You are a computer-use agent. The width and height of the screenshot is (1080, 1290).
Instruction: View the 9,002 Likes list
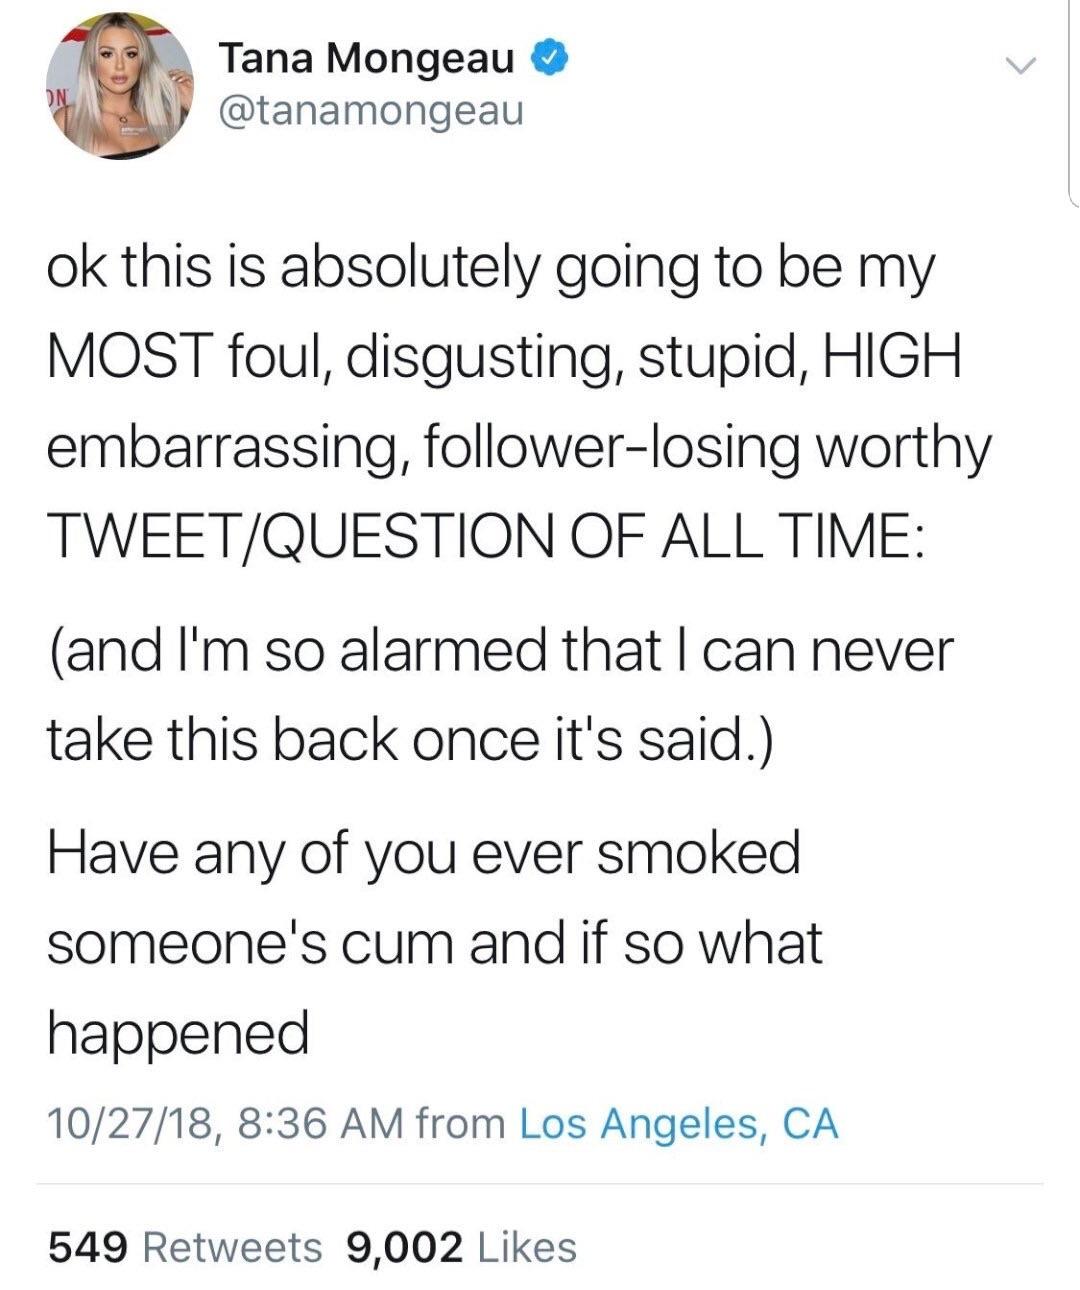coord(461,1247)
